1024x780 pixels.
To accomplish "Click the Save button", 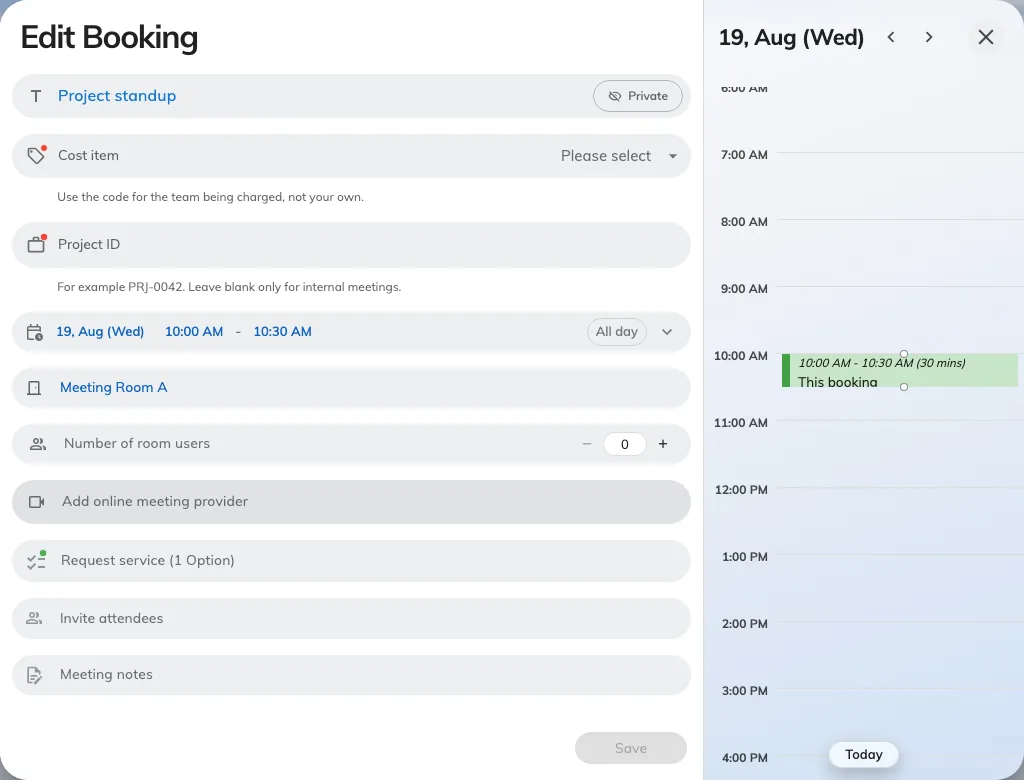I will pyautogui.click(x=631, y=748).
